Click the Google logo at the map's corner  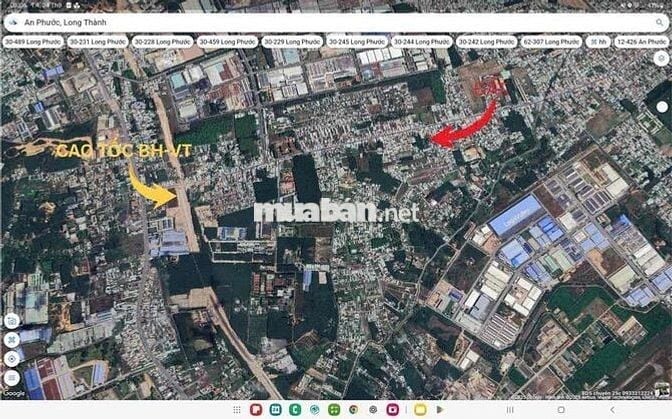click(x=14, y=394)
